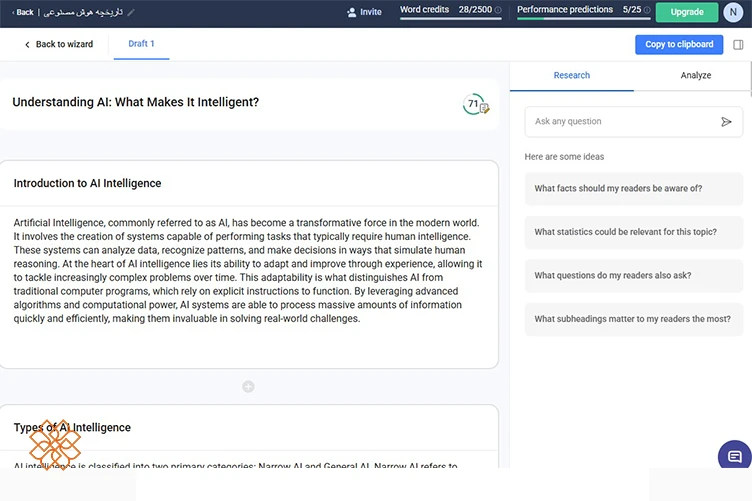Click the Upgrade button
Image resolution: width=752 pixels, height=501 pixels.
(x=687, y=12)
